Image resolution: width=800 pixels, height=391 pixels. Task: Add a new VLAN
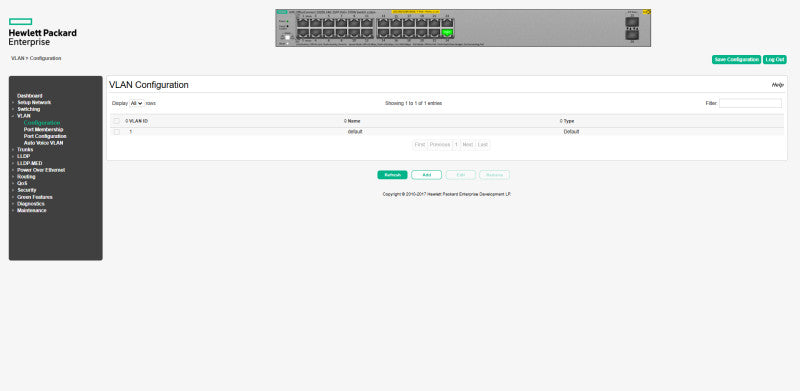click(427, 175)
